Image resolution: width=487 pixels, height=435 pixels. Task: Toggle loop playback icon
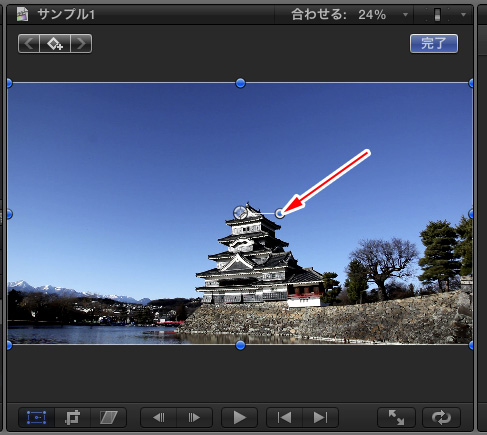pyautogui.click(x=441, y=417)
